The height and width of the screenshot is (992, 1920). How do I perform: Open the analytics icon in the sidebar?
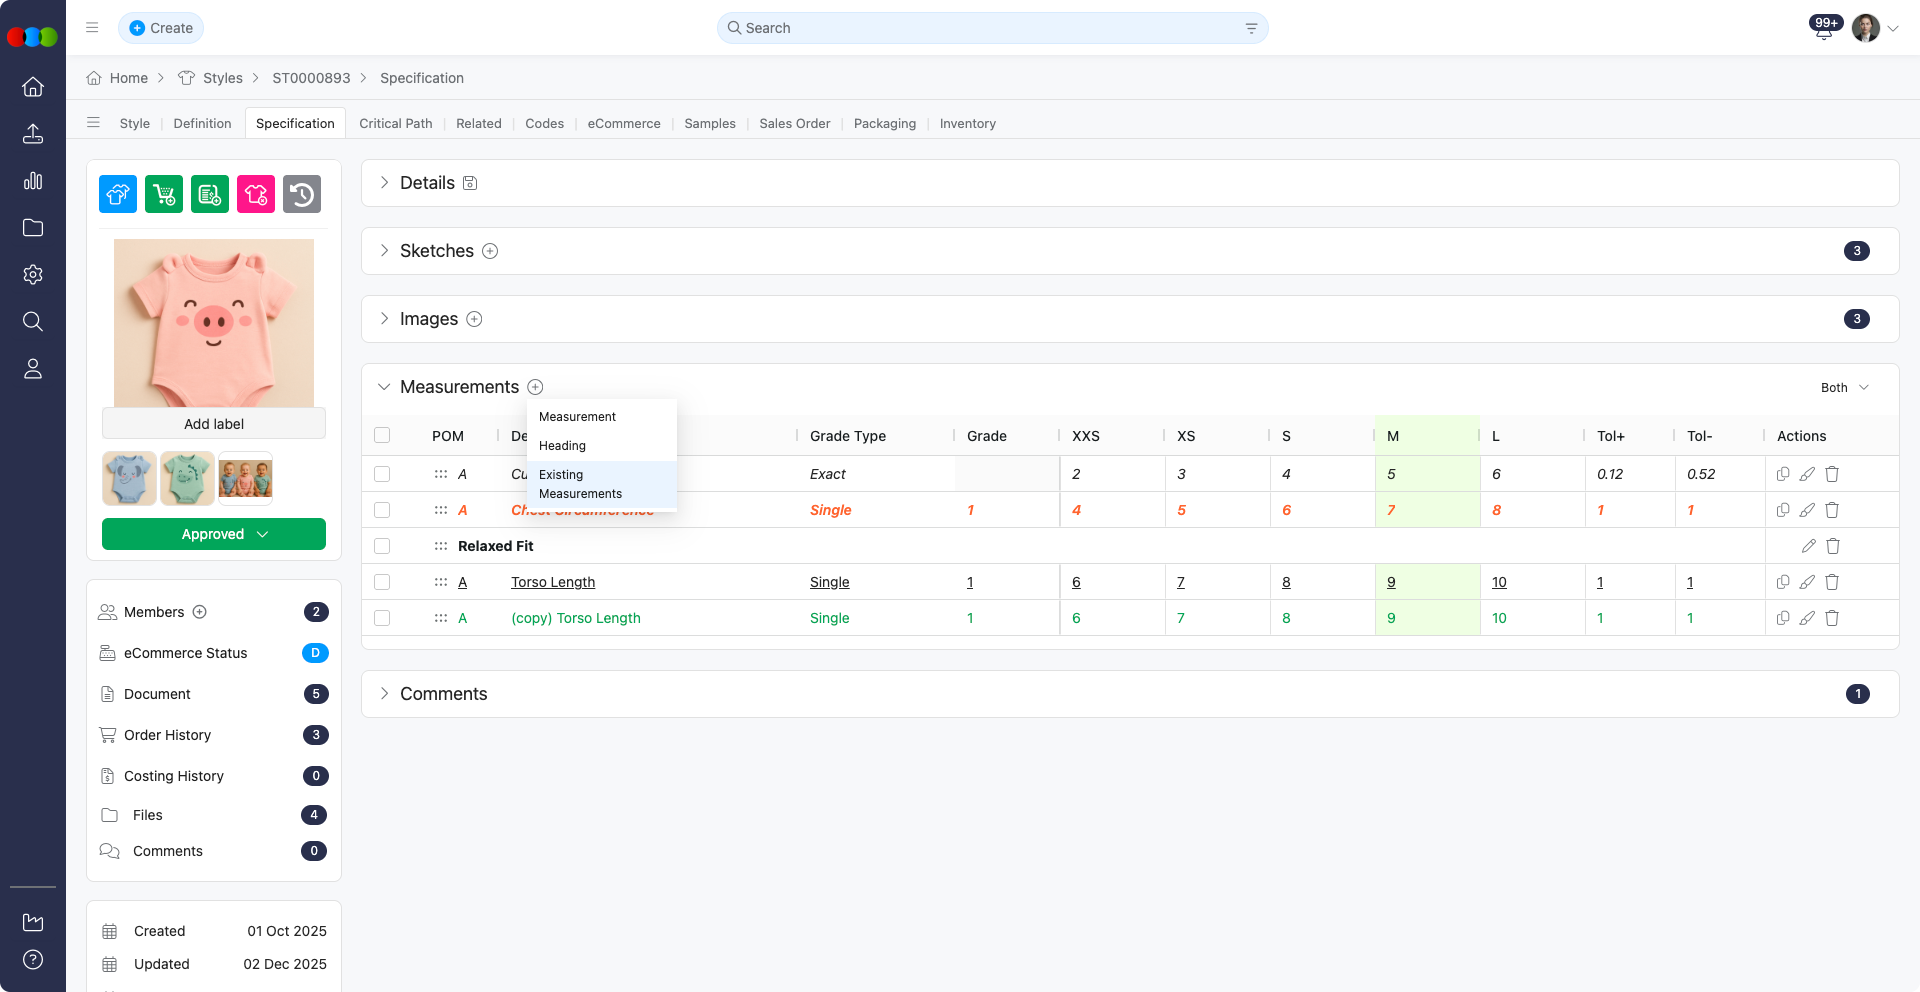click(x=33, y=181)
